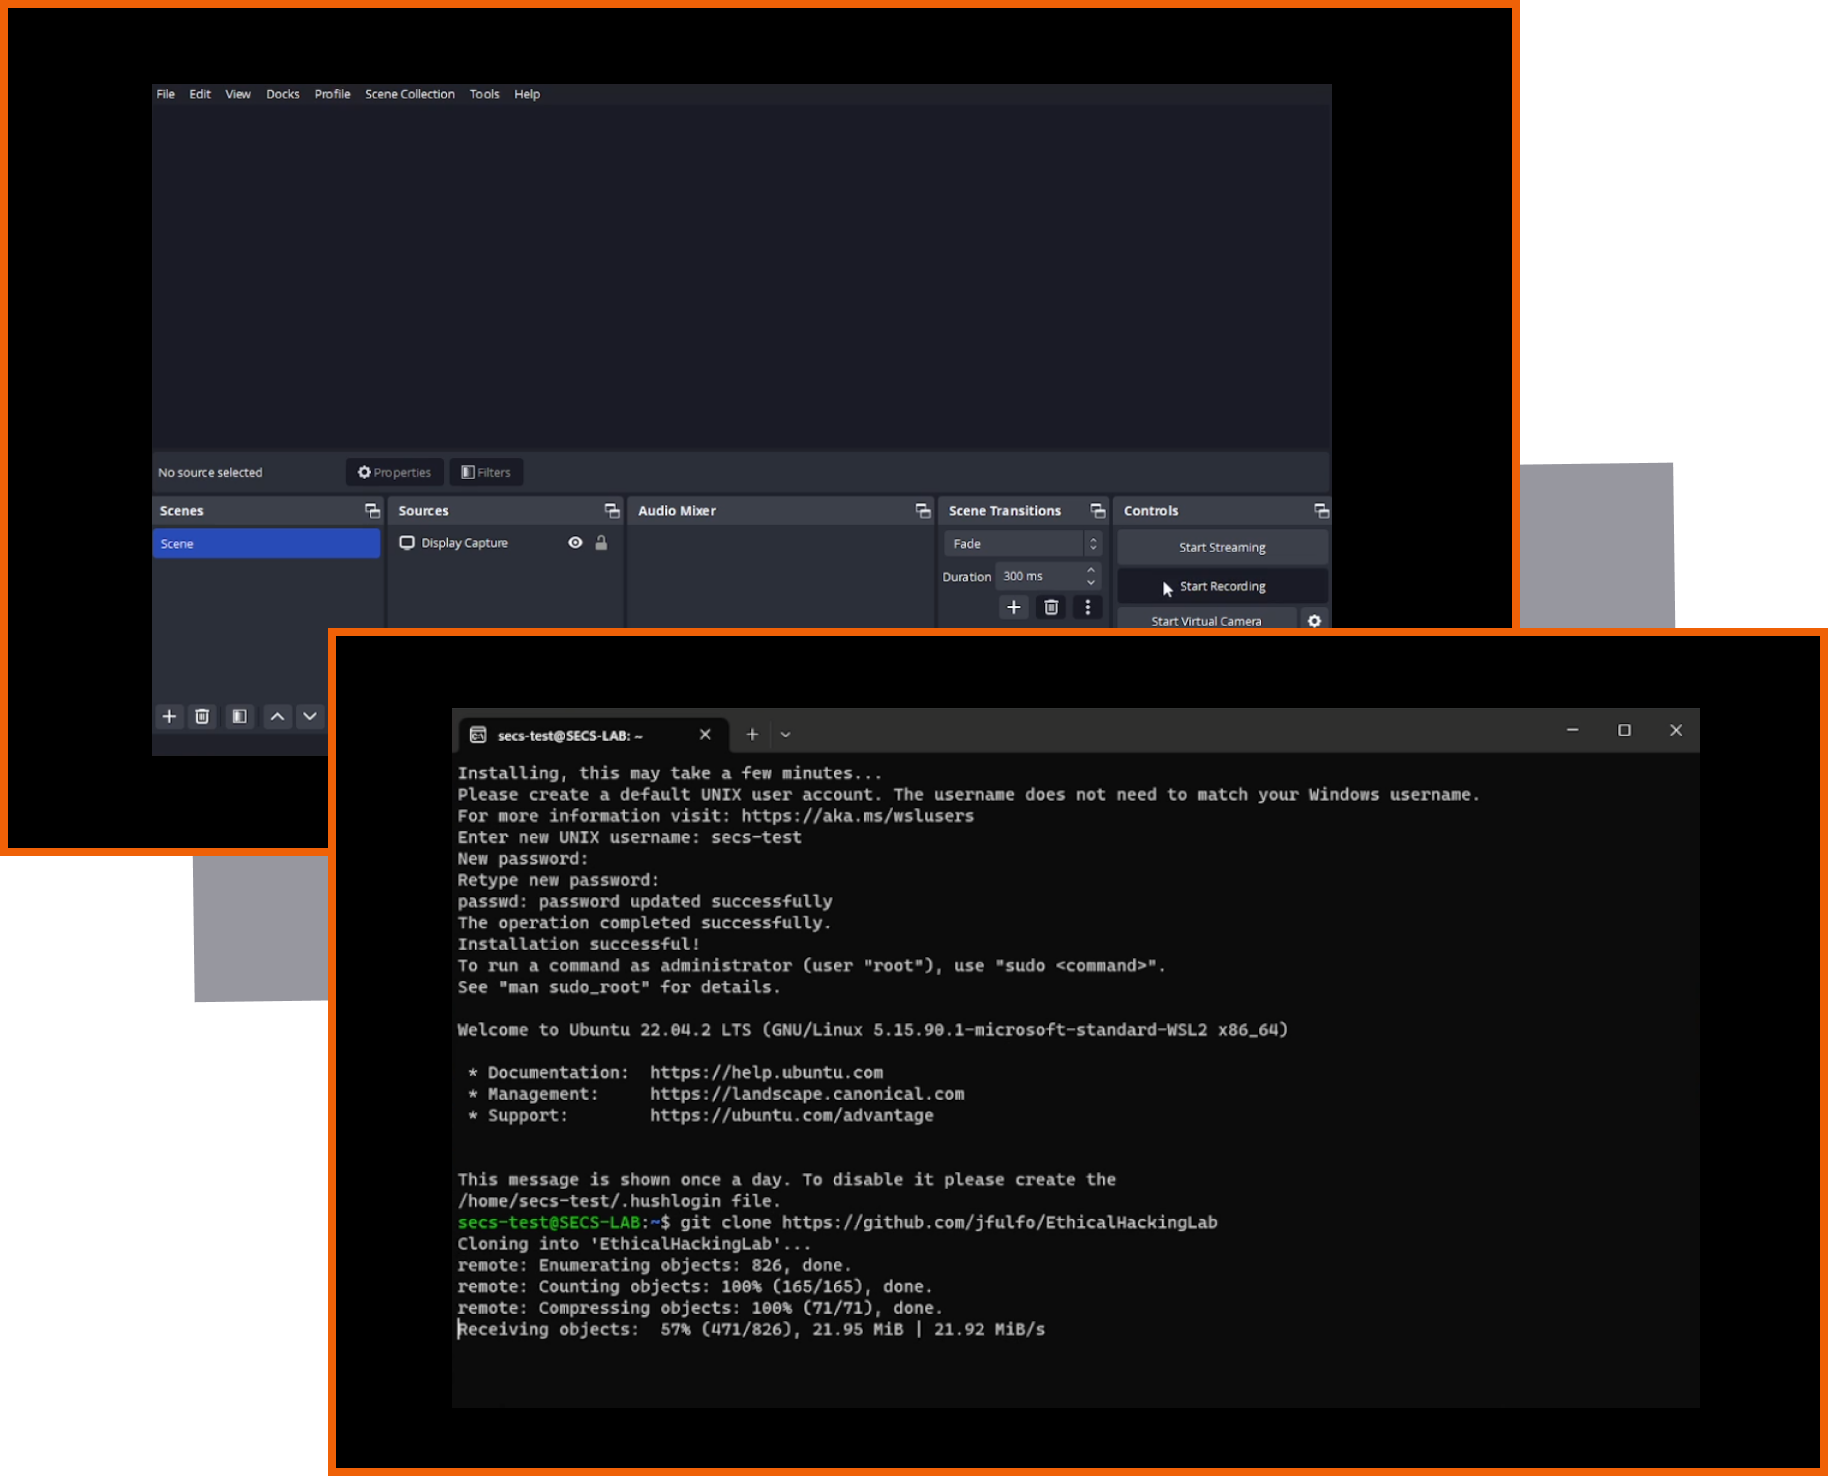The height and width of the screenshot is (1476, 1828).
Task: Close the secs-test@SECS-LAB terminal tab
Action: (705, 734)
